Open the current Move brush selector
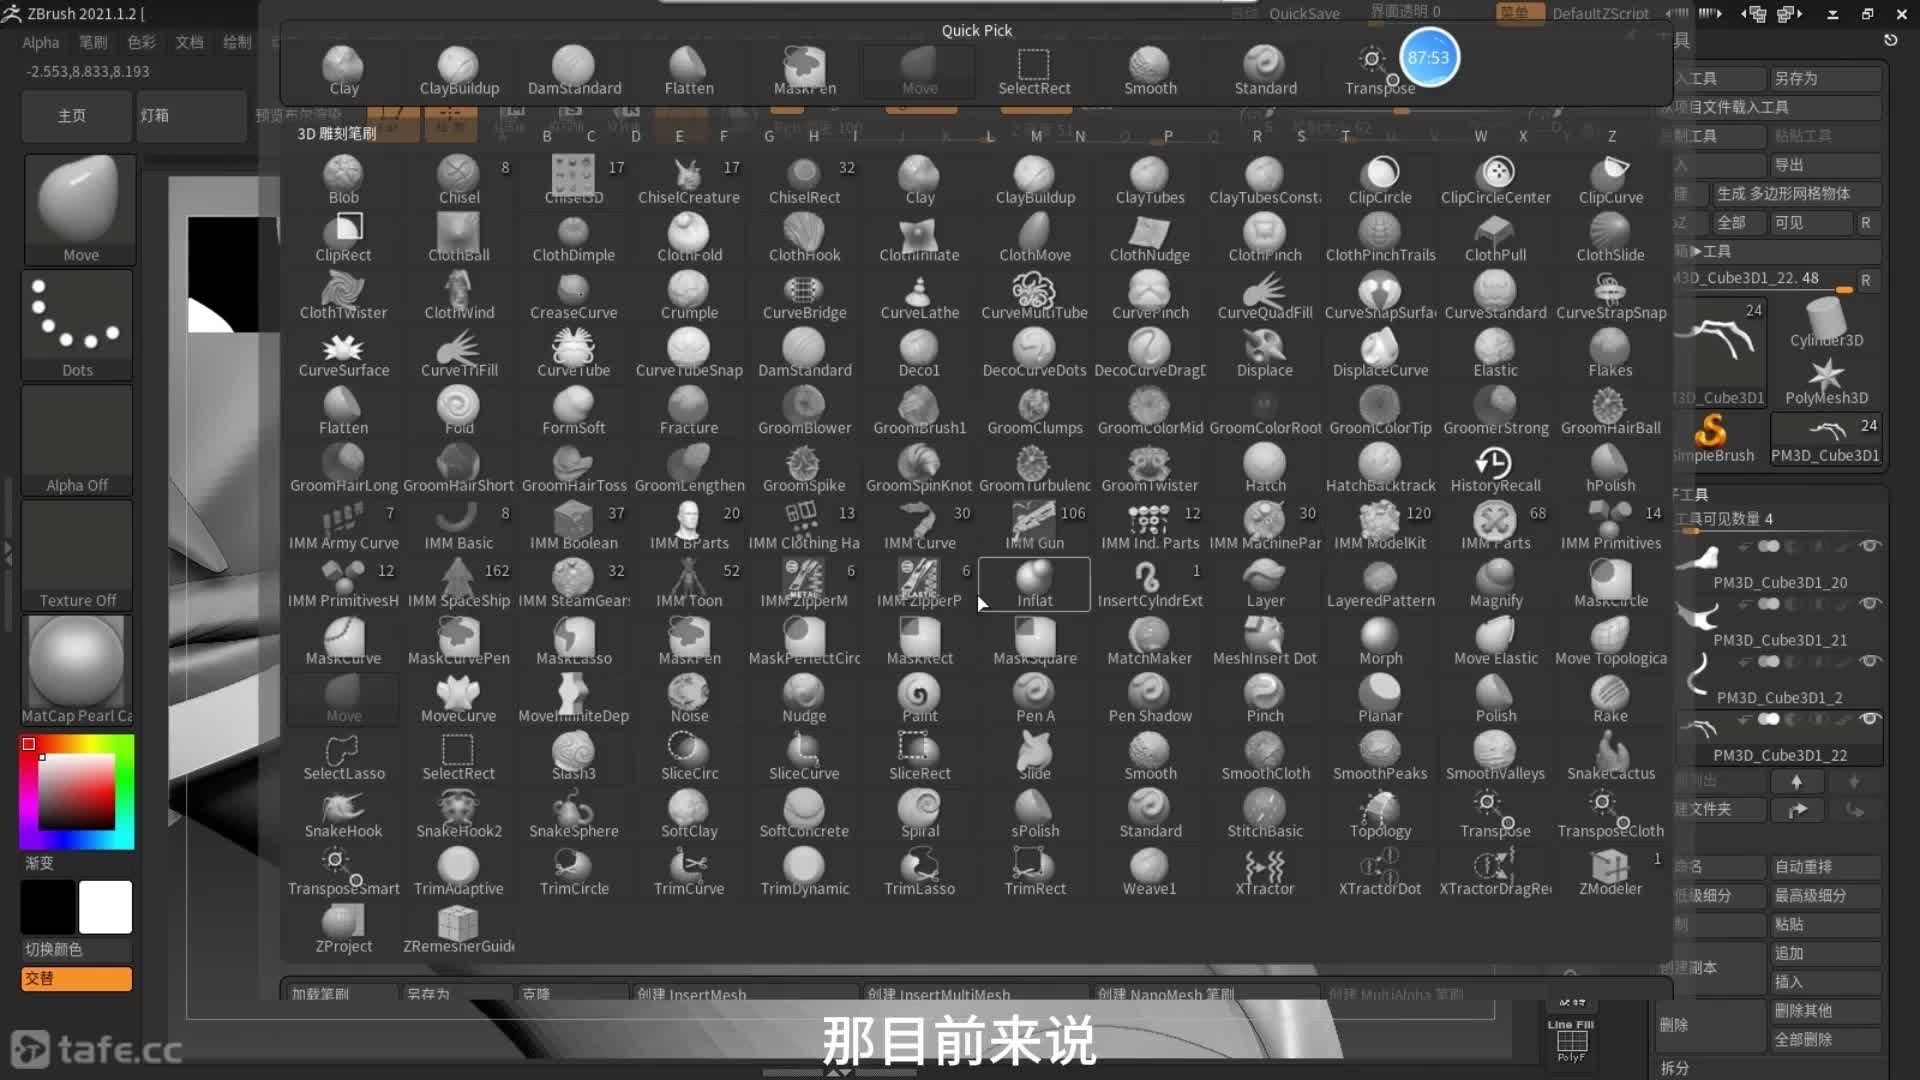Image resolution: width=1920 pixels, height=1080 pixels. (80, 208)
